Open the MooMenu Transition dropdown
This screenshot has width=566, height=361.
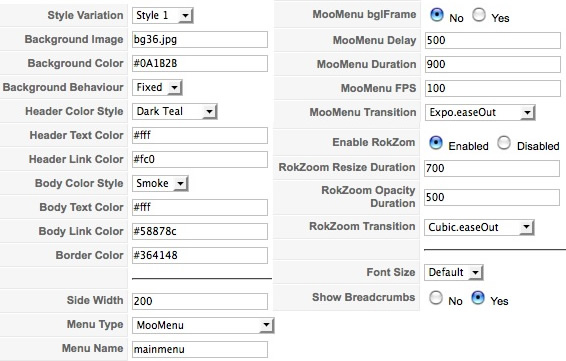pyautogui.click(x=480, y=113)
